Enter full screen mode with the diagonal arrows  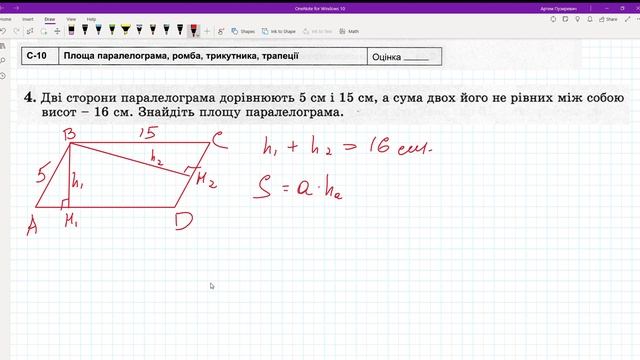tap(628, 19)
